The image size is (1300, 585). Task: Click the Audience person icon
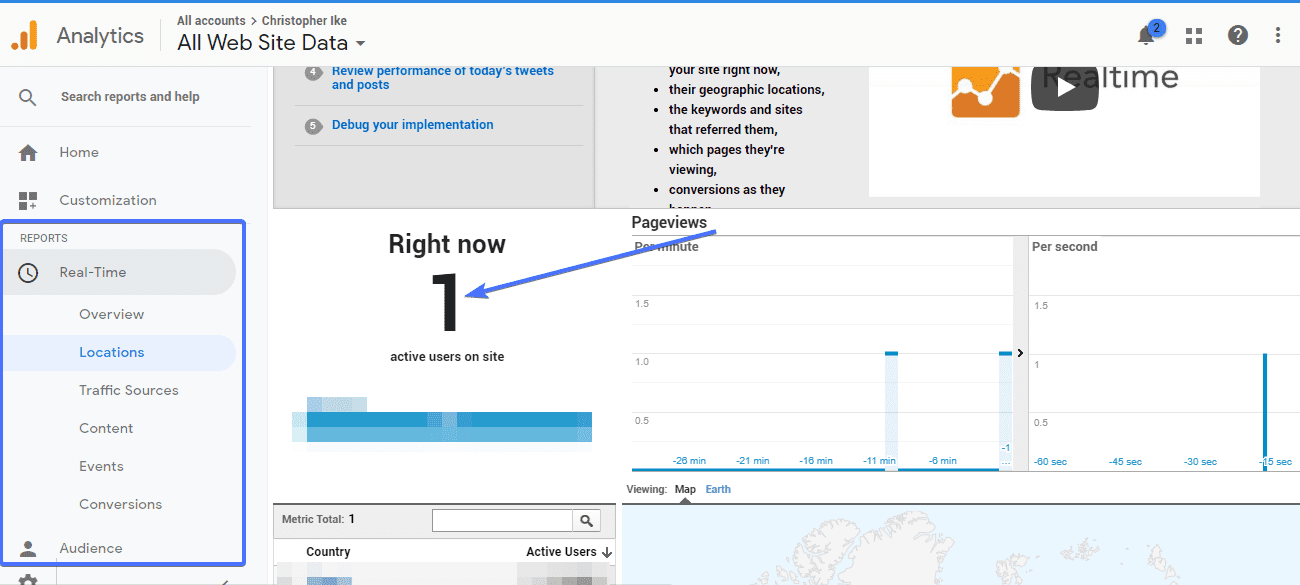[28, 548]
